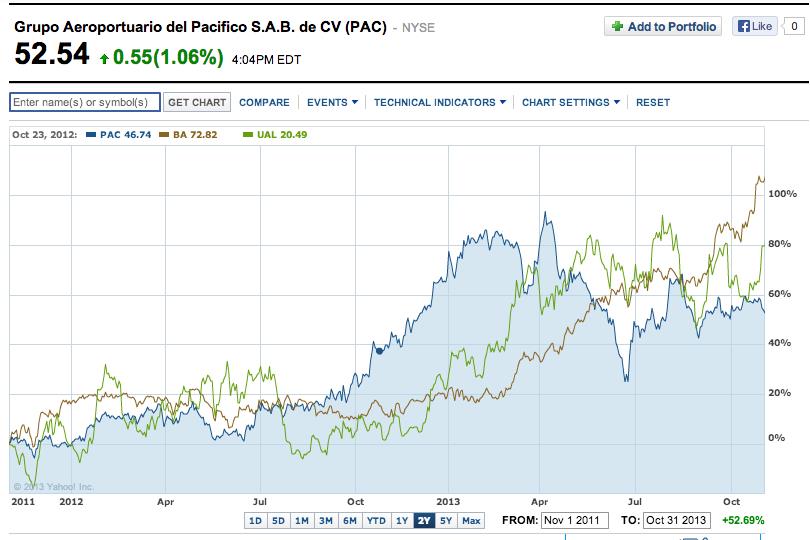Click the BA 72.82 legend text
The width and height of the screenshot is (810, 540).
click(x=195, y=135)
